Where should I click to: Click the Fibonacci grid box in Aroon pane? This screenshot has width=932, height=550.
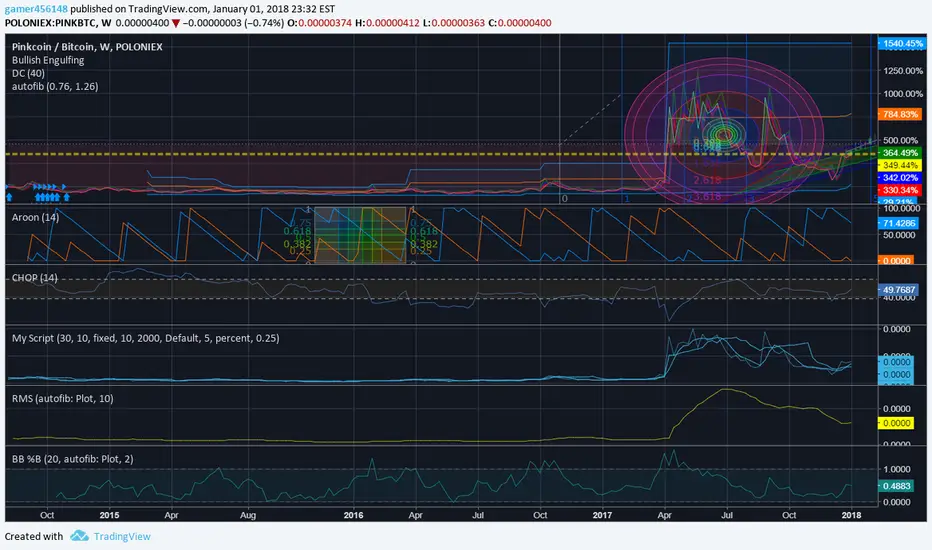[x=360, y=235]
